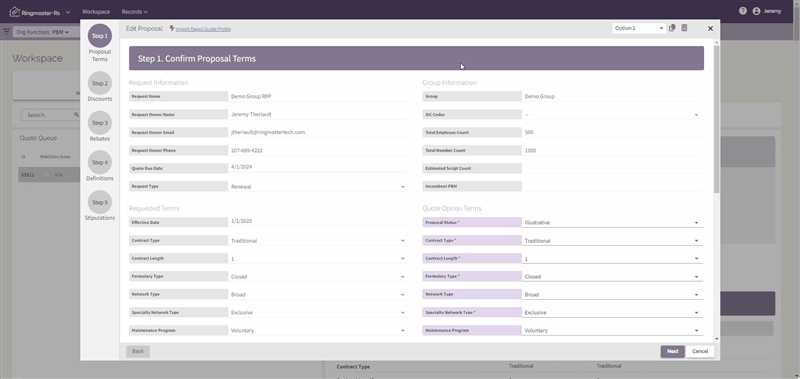The width and height of the screenshot is (800, 379).
Task: Click the 'Quote Queue' heading
Action: pos(38,138)
